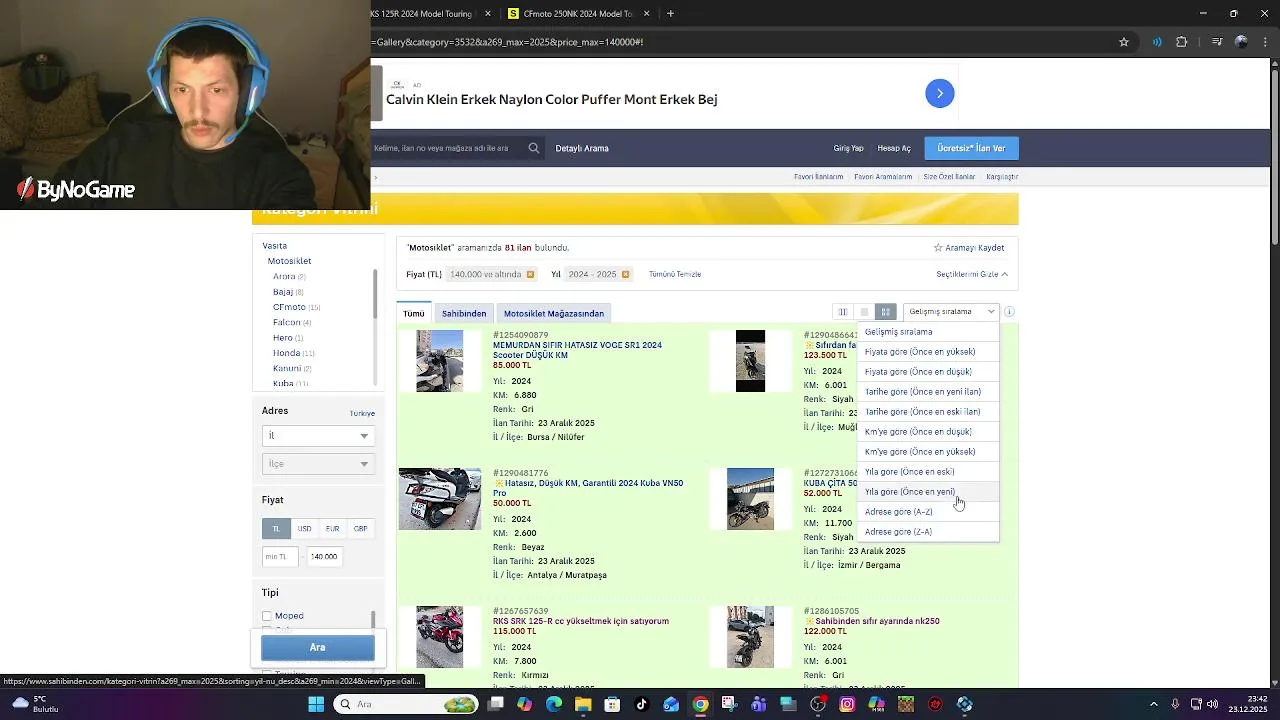Image resolution: width=1280 pixels, height=720 pixels.
Task: Open TikTok from the taskbar
Action: tap(642, 704)
